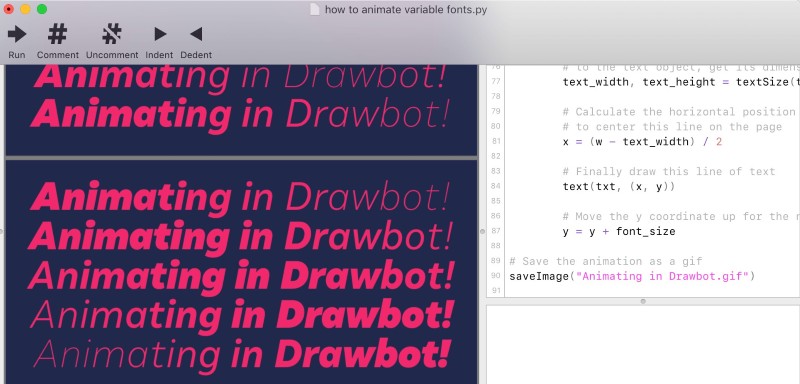Click line number 77 in the gutter

point(495,82)
